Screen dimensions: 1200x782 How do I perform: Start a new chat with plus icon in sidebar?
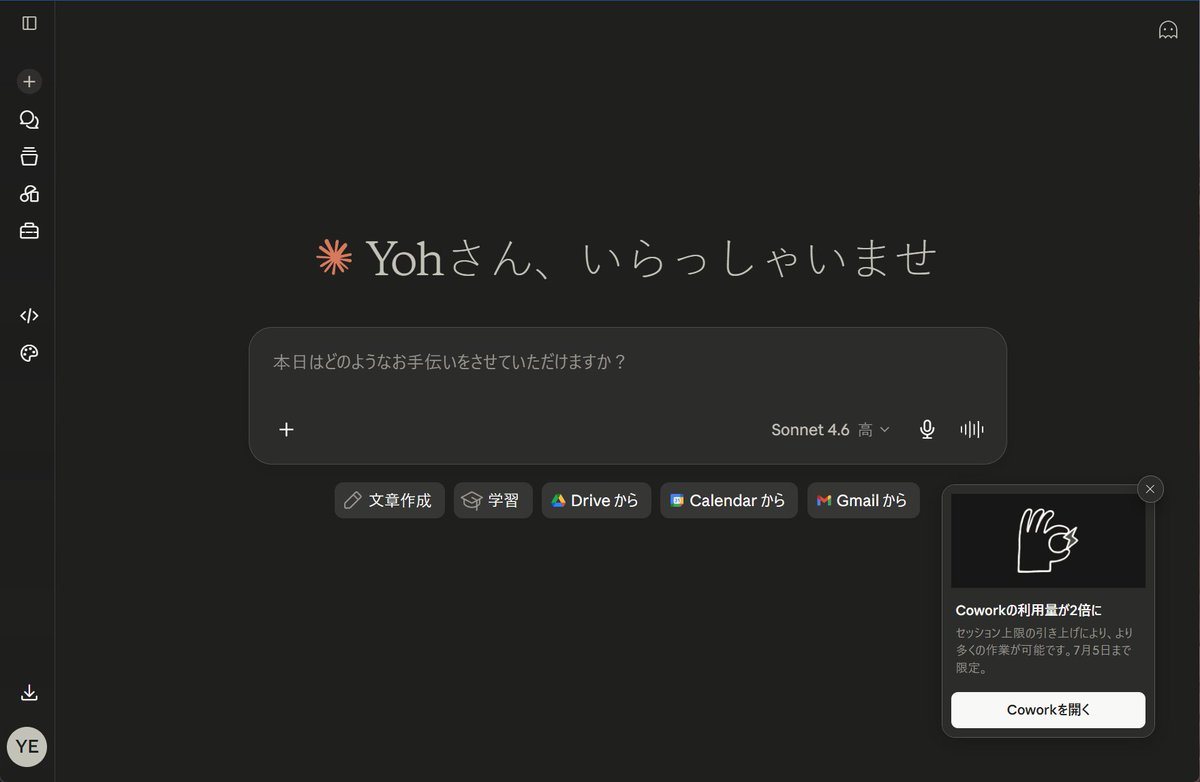29,82
